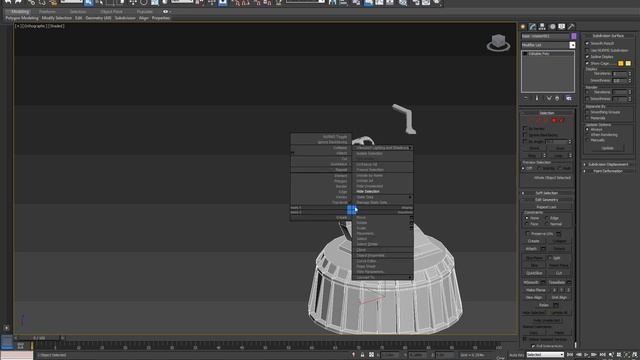The height and width of the screenshot is (360, 640).
Task: Select Polygon sub-object level icon
Action: 554,120
